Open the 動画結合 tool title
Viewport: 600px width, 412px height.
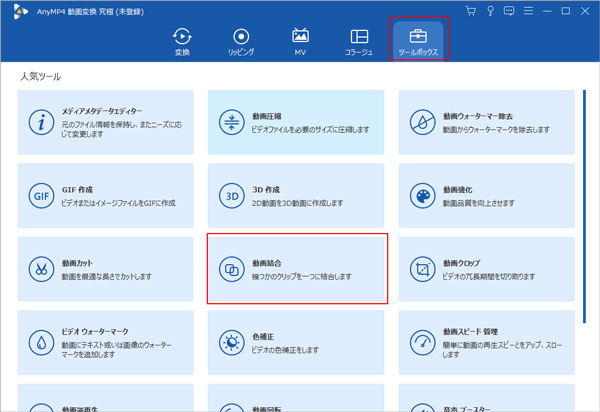coord(267,263)
